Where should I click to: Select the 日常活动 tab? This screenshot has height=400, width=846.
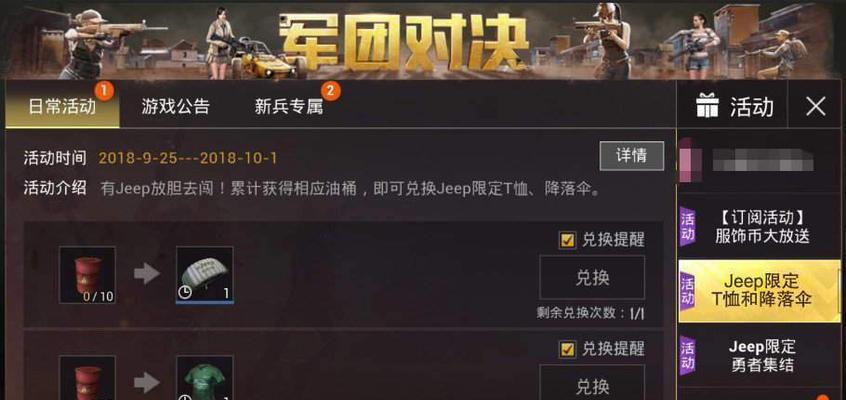pos(63,106)
